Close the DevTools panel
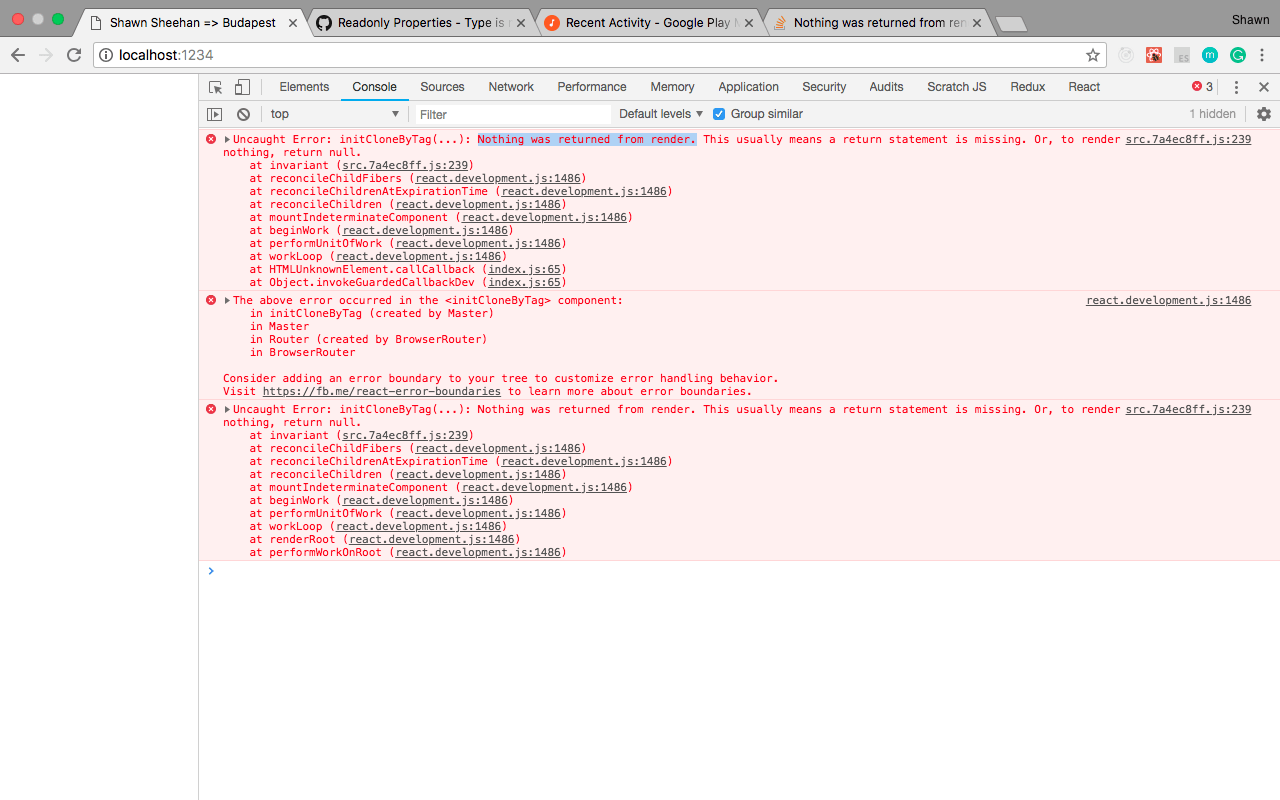This screenshot has width=1280, height=800. (1264, 87)
